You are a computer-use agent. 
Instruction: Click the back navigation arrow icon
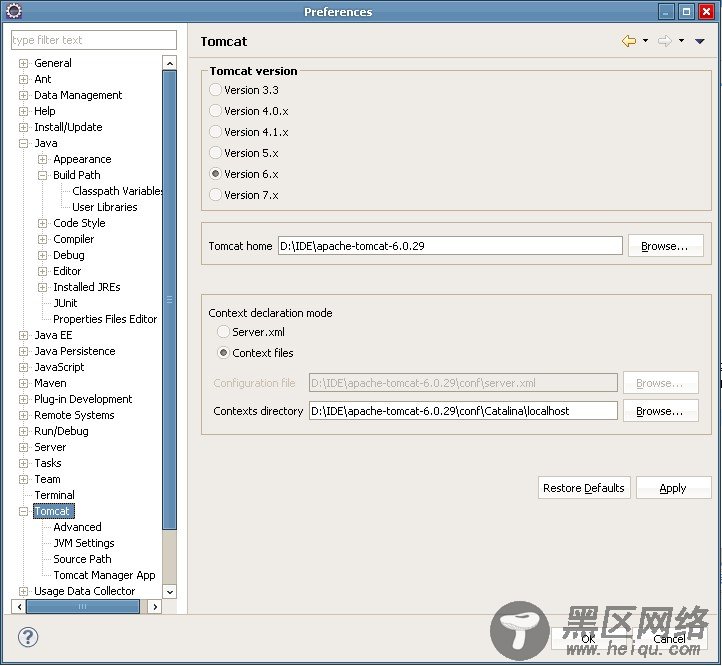629,41
